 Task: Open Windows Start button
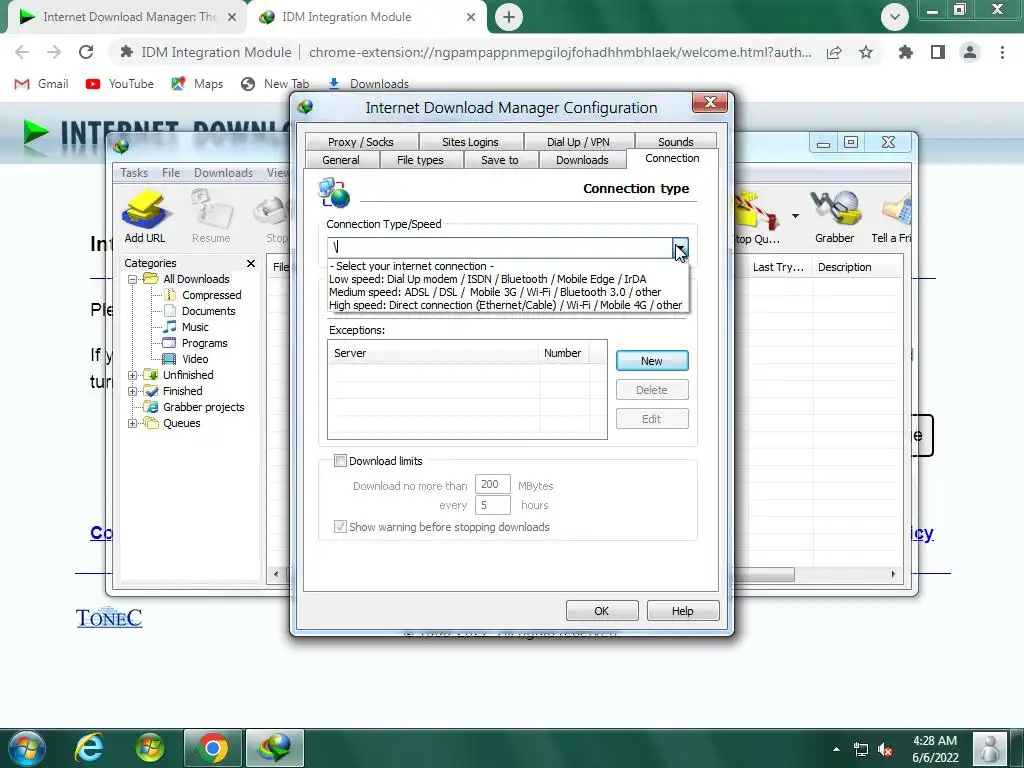pyautogui.click(x=27, y=748)
